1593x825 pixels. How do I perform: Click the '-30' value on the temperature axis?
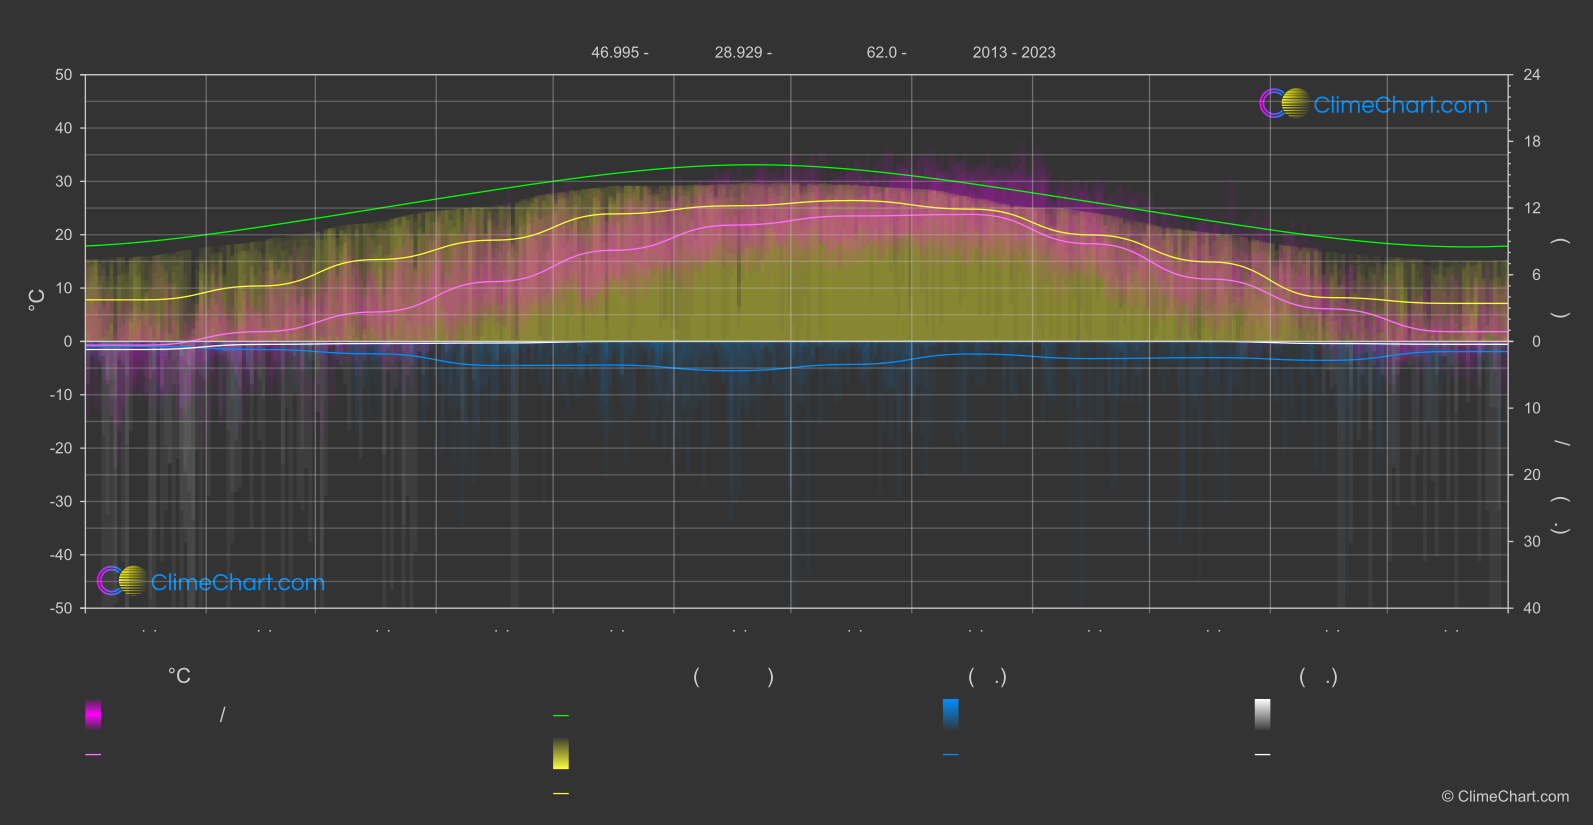point(61,502)
